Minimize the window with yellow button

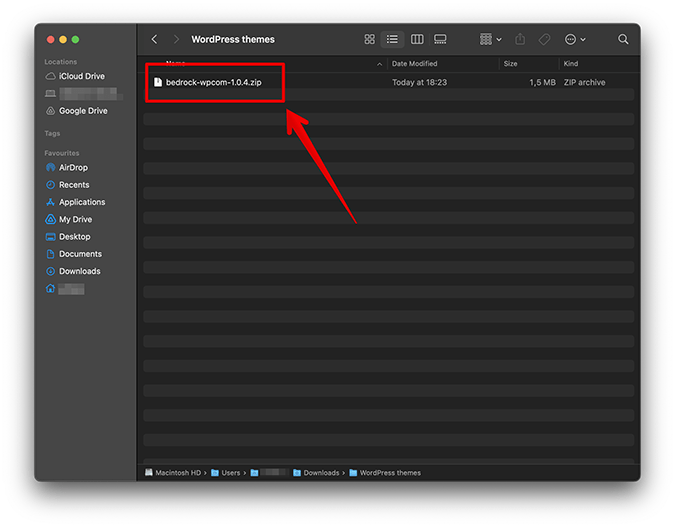63,40
